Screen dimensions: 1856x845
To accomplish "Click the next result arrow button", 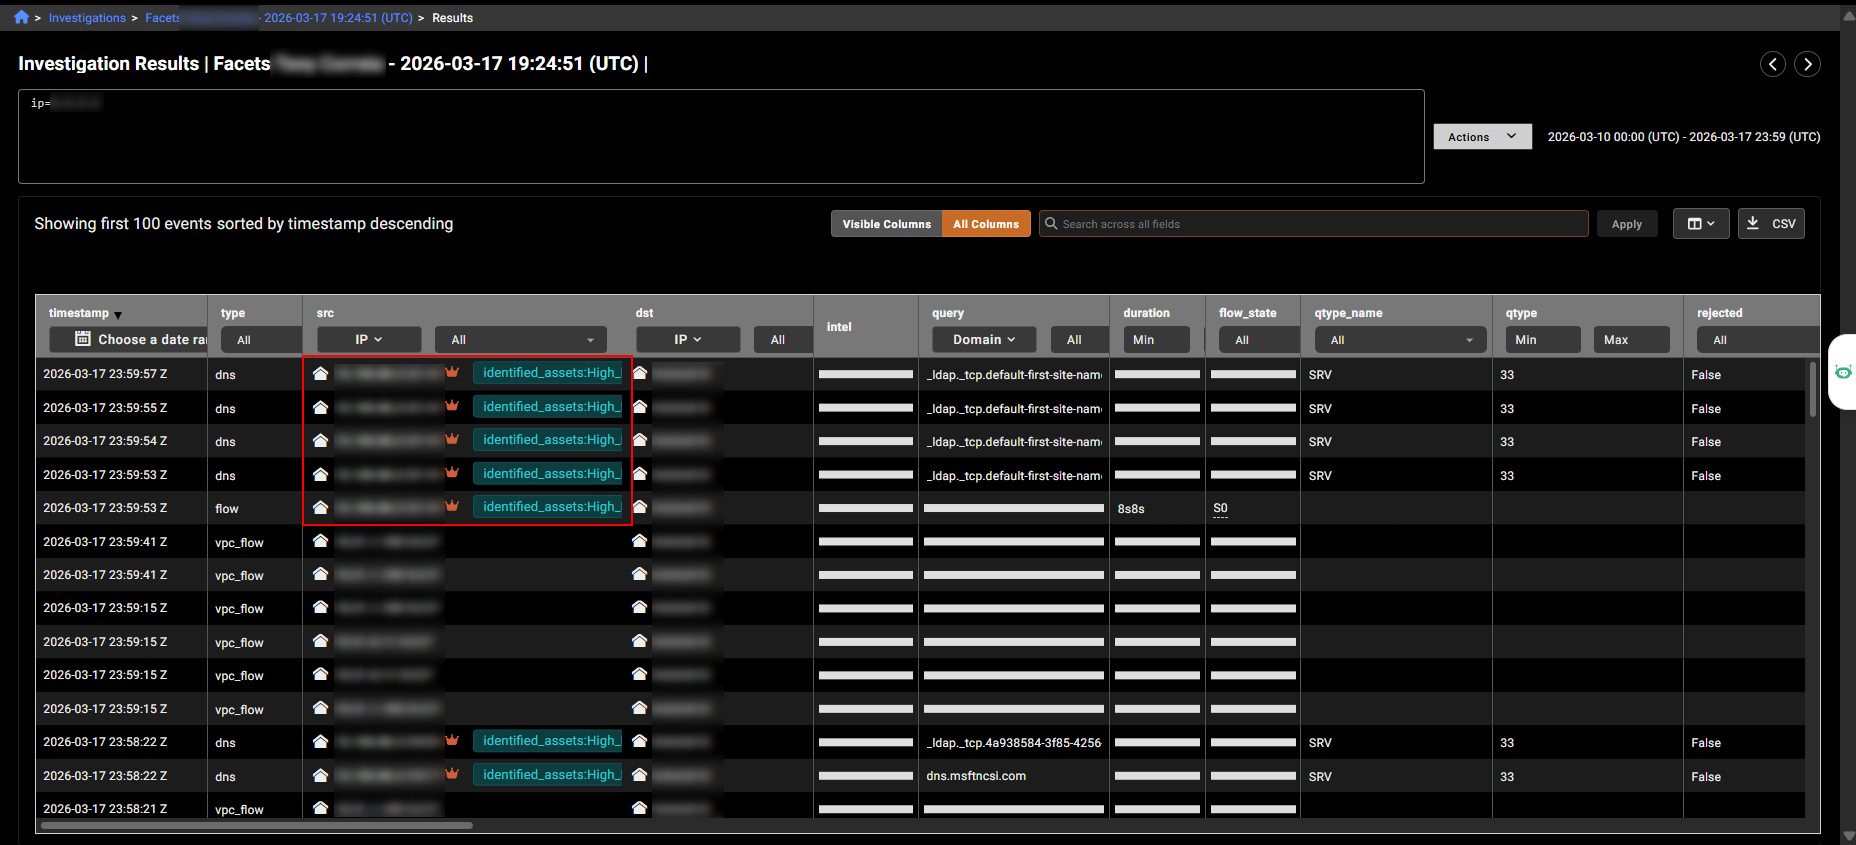I will tap(1807, 64).
